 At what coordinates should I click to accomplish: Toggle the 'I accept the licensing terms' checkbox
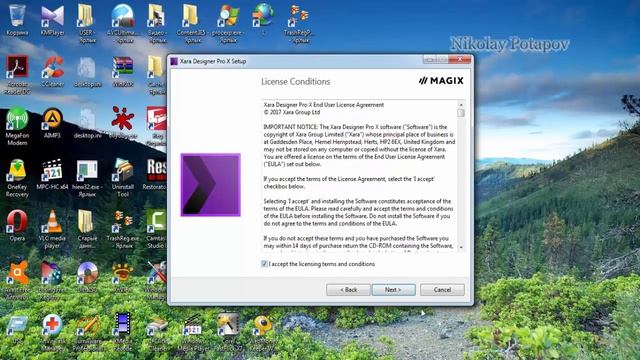(264, 264)
